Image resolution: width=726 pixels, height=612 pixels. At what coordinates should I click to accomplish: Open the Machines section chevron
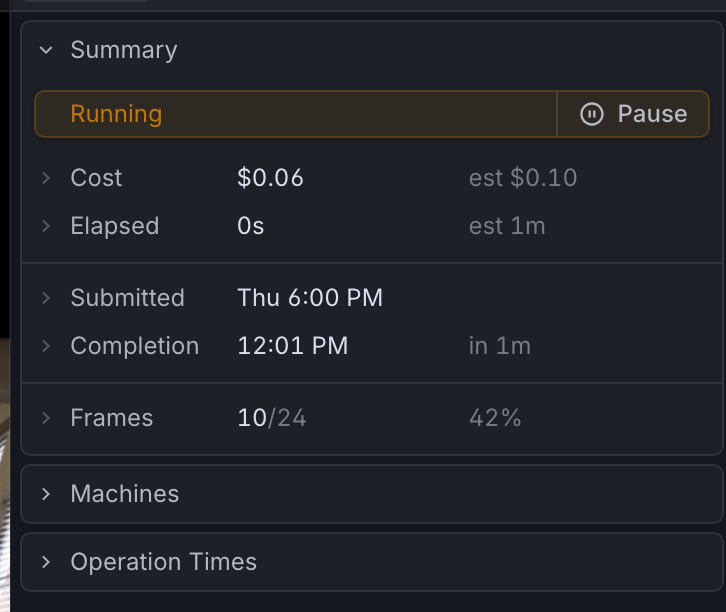[46, 494]
